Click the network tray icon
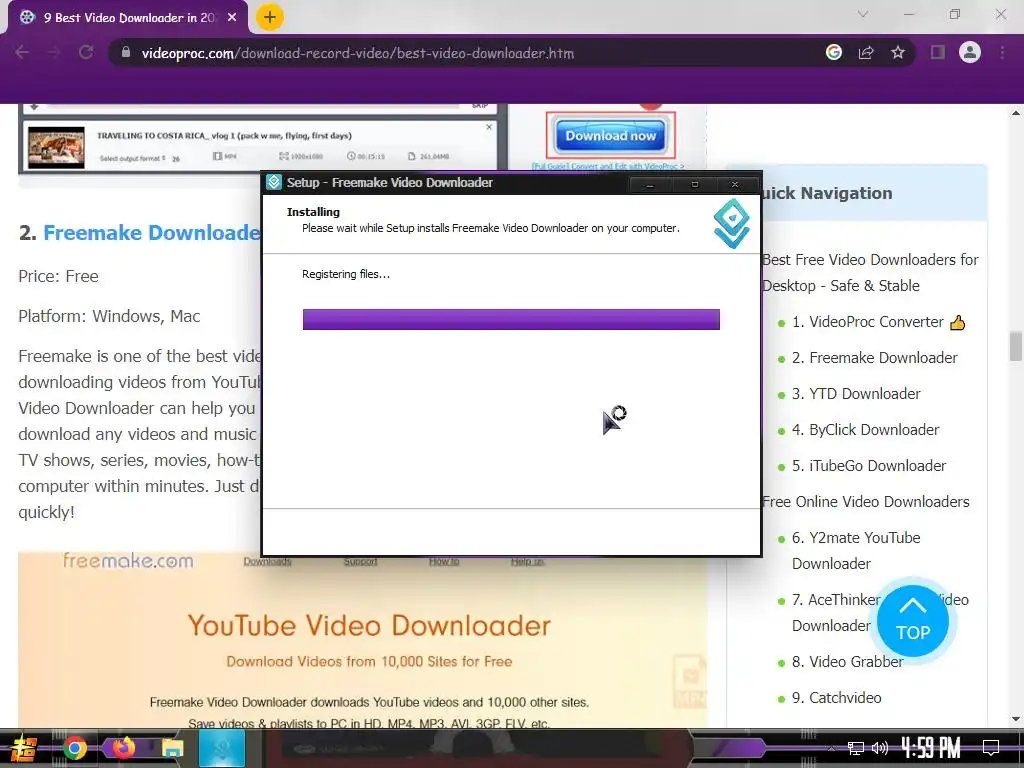This screenshot has height=768, width=1024. (x=856, y=748)
